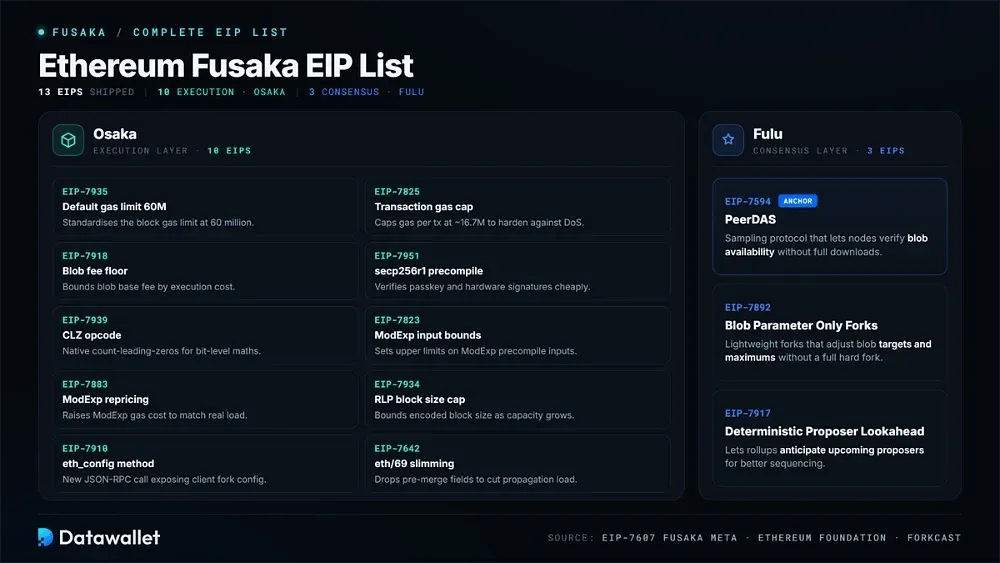Viewport: 1000px width, 563px height.
Task: Click 'Native count-leading-zeros' description
Action: coord(161,352)
